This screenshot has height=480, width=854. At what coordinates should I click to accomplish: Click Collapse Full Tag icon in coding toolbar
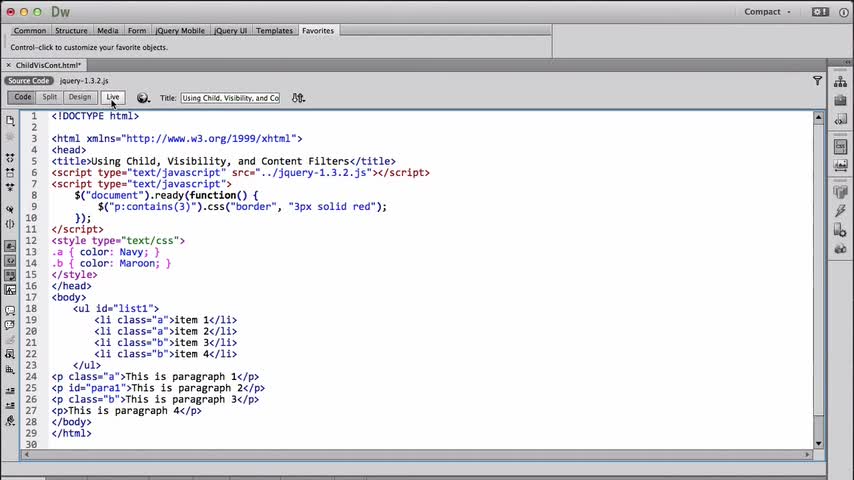click(x=10, y=157)
